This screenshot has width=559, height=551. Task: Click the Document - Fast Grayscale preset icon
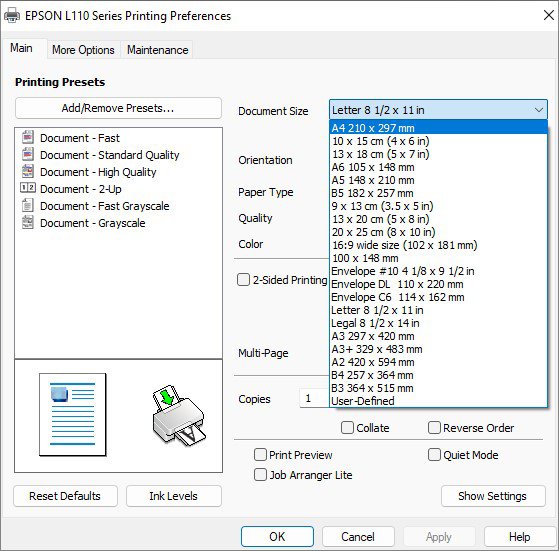28,205
